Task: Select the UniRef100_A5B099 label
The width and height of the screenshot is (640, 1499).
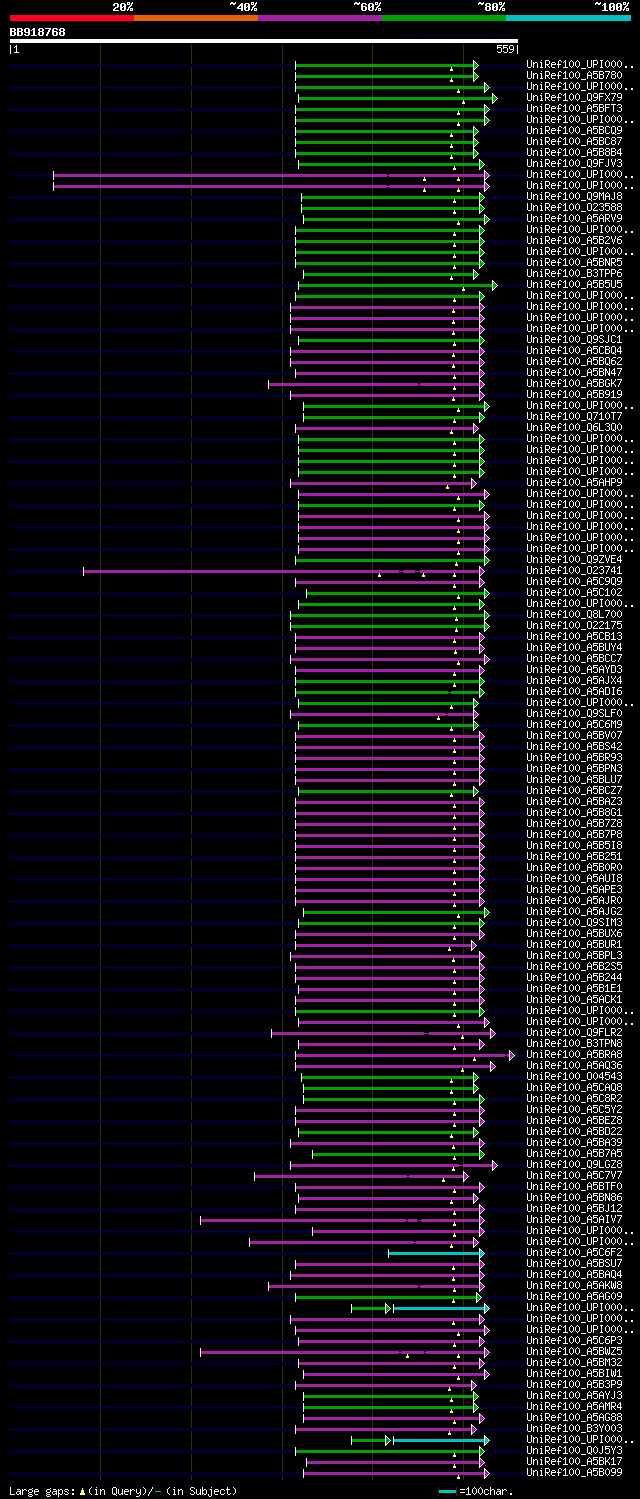Action: tap(574, 1472)
